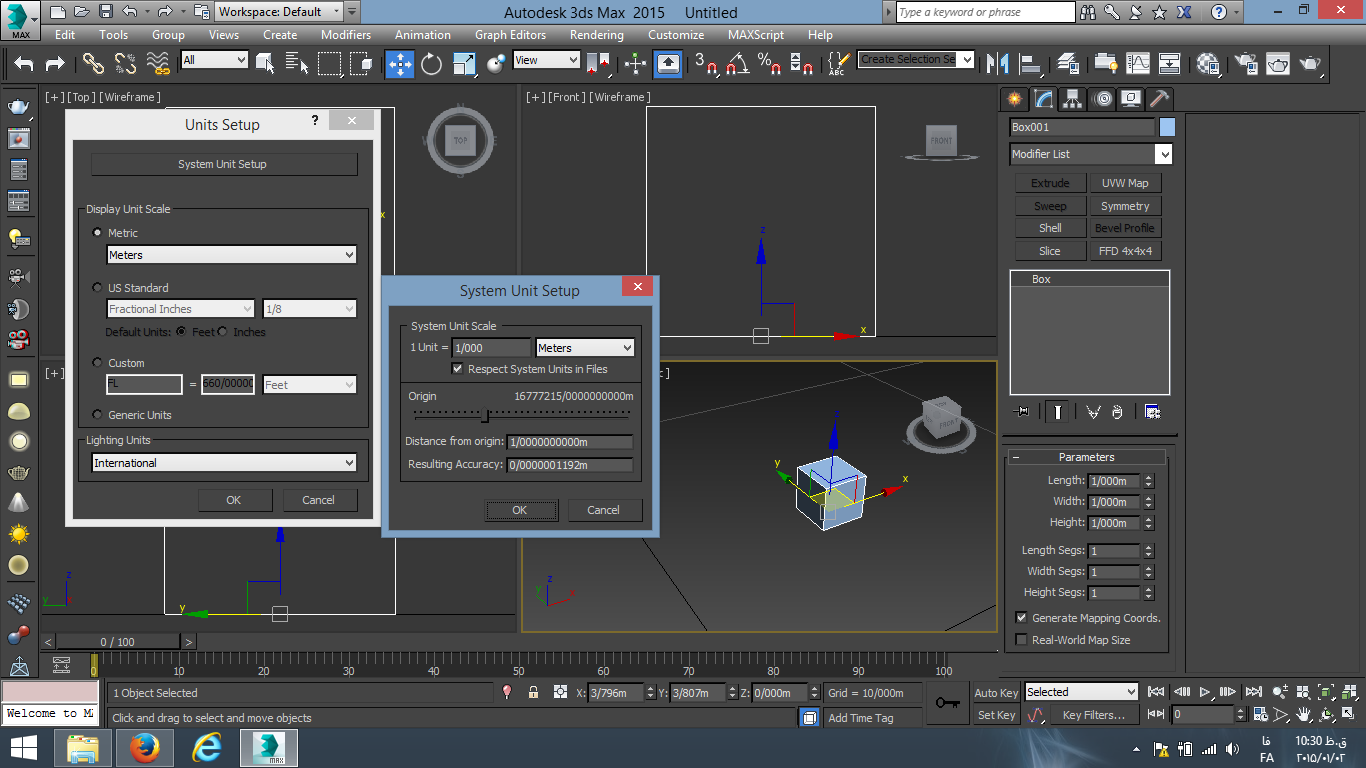
Task: Enable Real-World Map Size checkbox
Action: point(1021,640)
